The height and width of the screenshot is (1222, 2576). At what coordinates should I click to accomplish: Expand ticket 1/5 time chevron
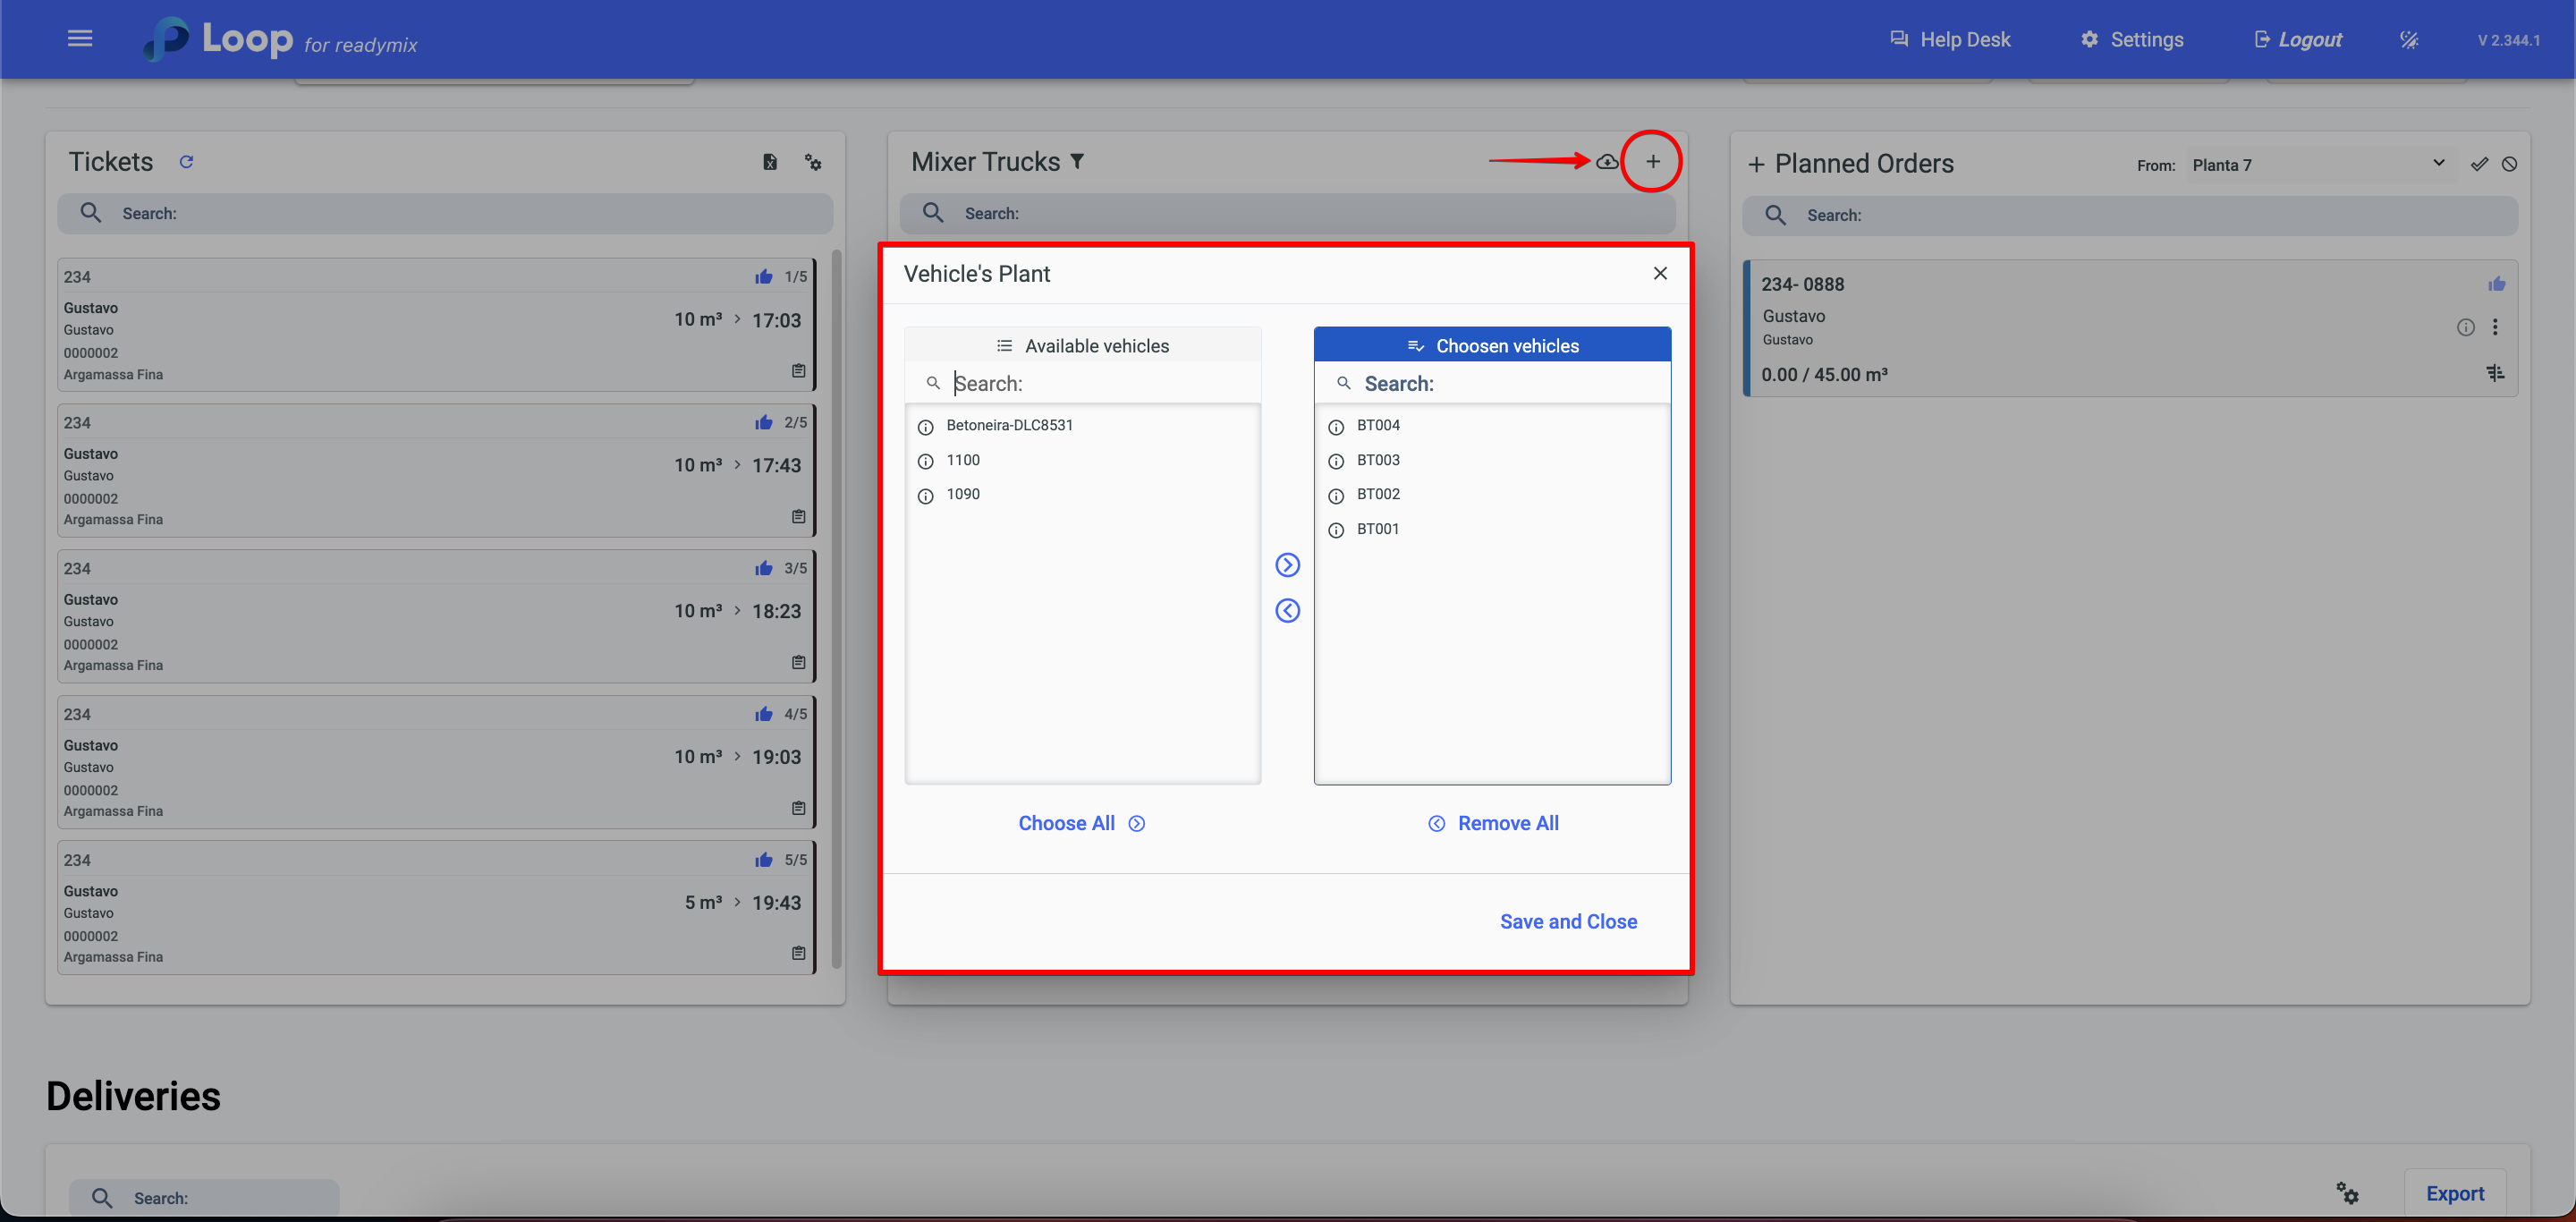pos(738,320)
